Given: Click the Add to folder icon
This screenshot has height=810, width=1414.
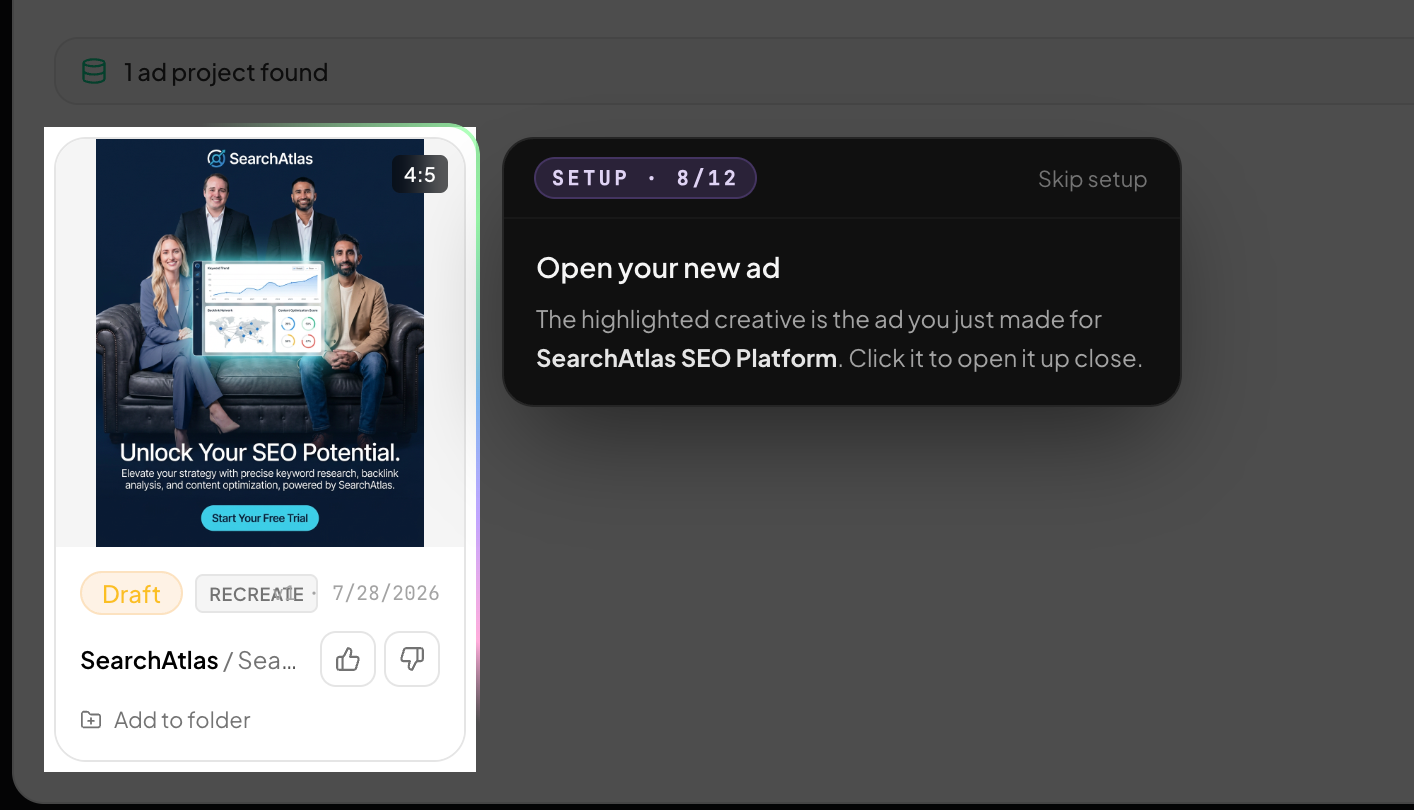Looking at the screenshot, I should (91, 720).
